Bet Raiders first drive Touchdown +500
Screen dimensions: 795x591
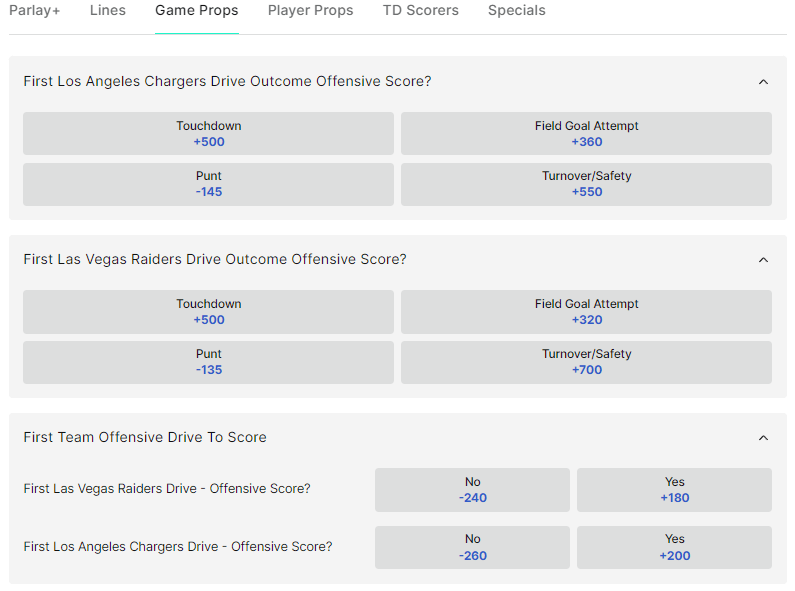point(208,312)
